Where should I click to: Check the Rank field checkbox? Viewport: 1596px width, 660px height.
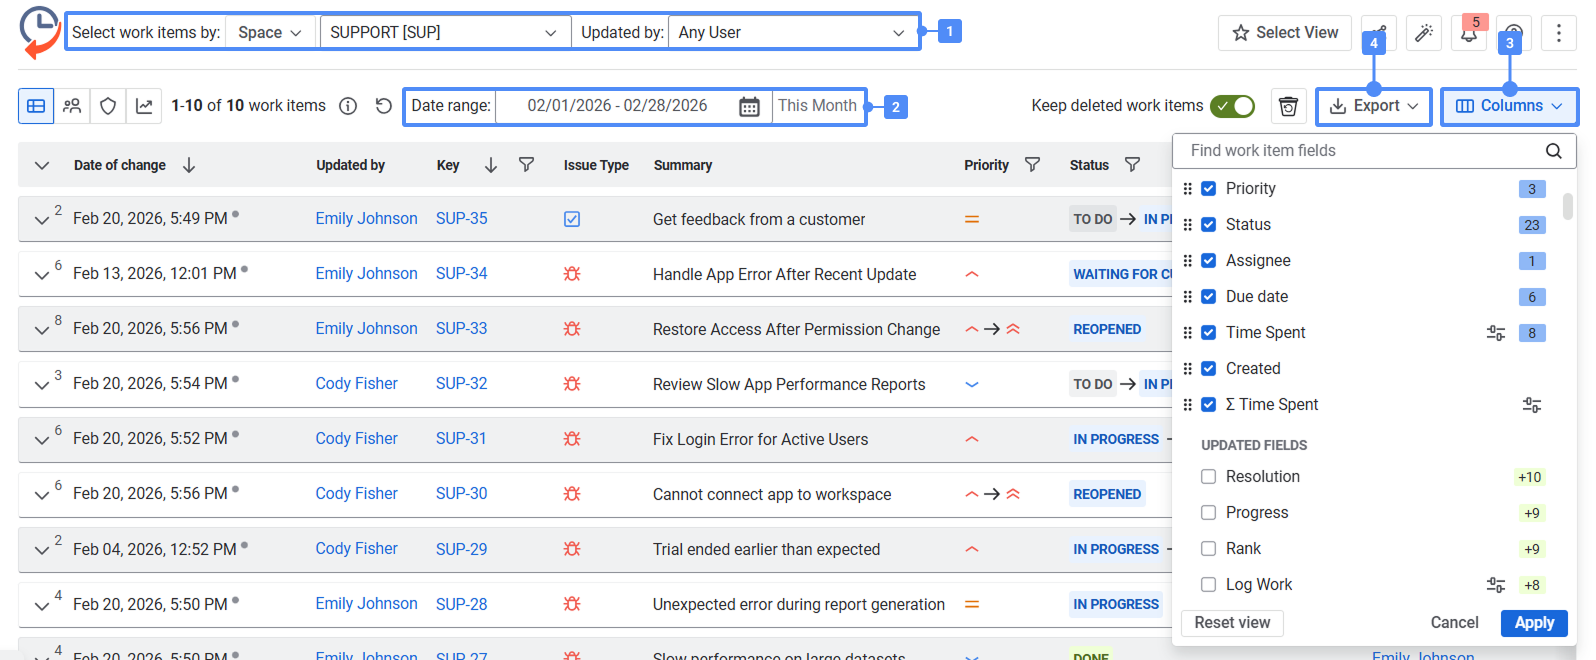pyautogui.click(x=1208, y=549)
